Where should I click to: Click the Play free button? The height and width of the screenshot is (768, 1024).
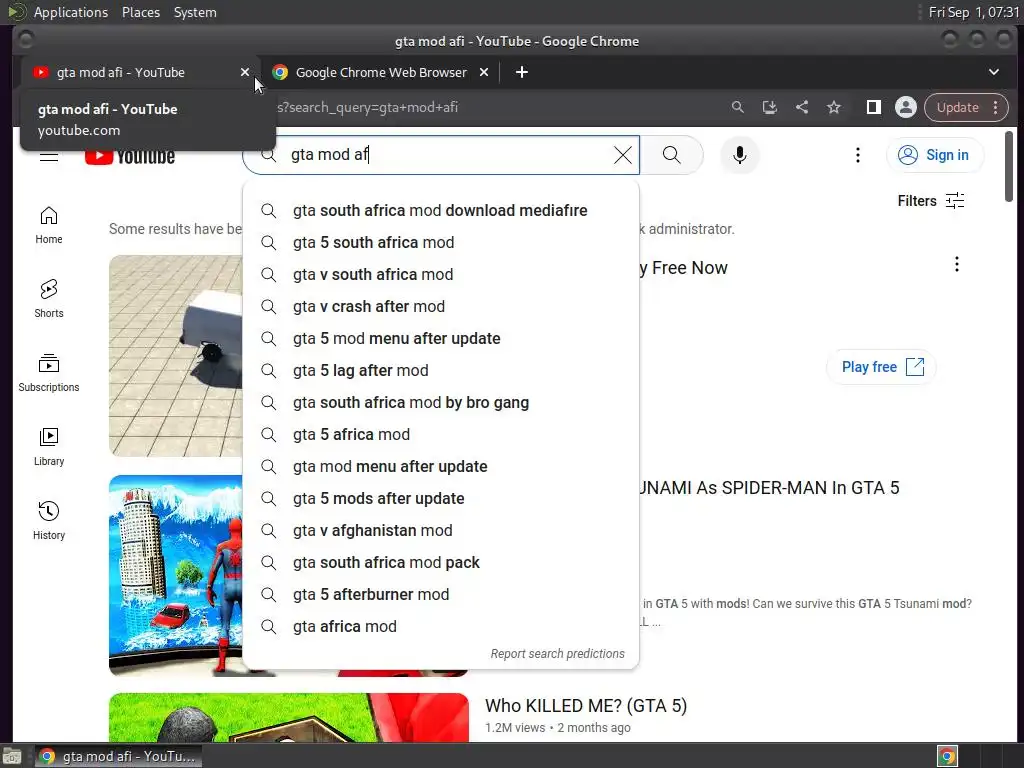point(881,367)
